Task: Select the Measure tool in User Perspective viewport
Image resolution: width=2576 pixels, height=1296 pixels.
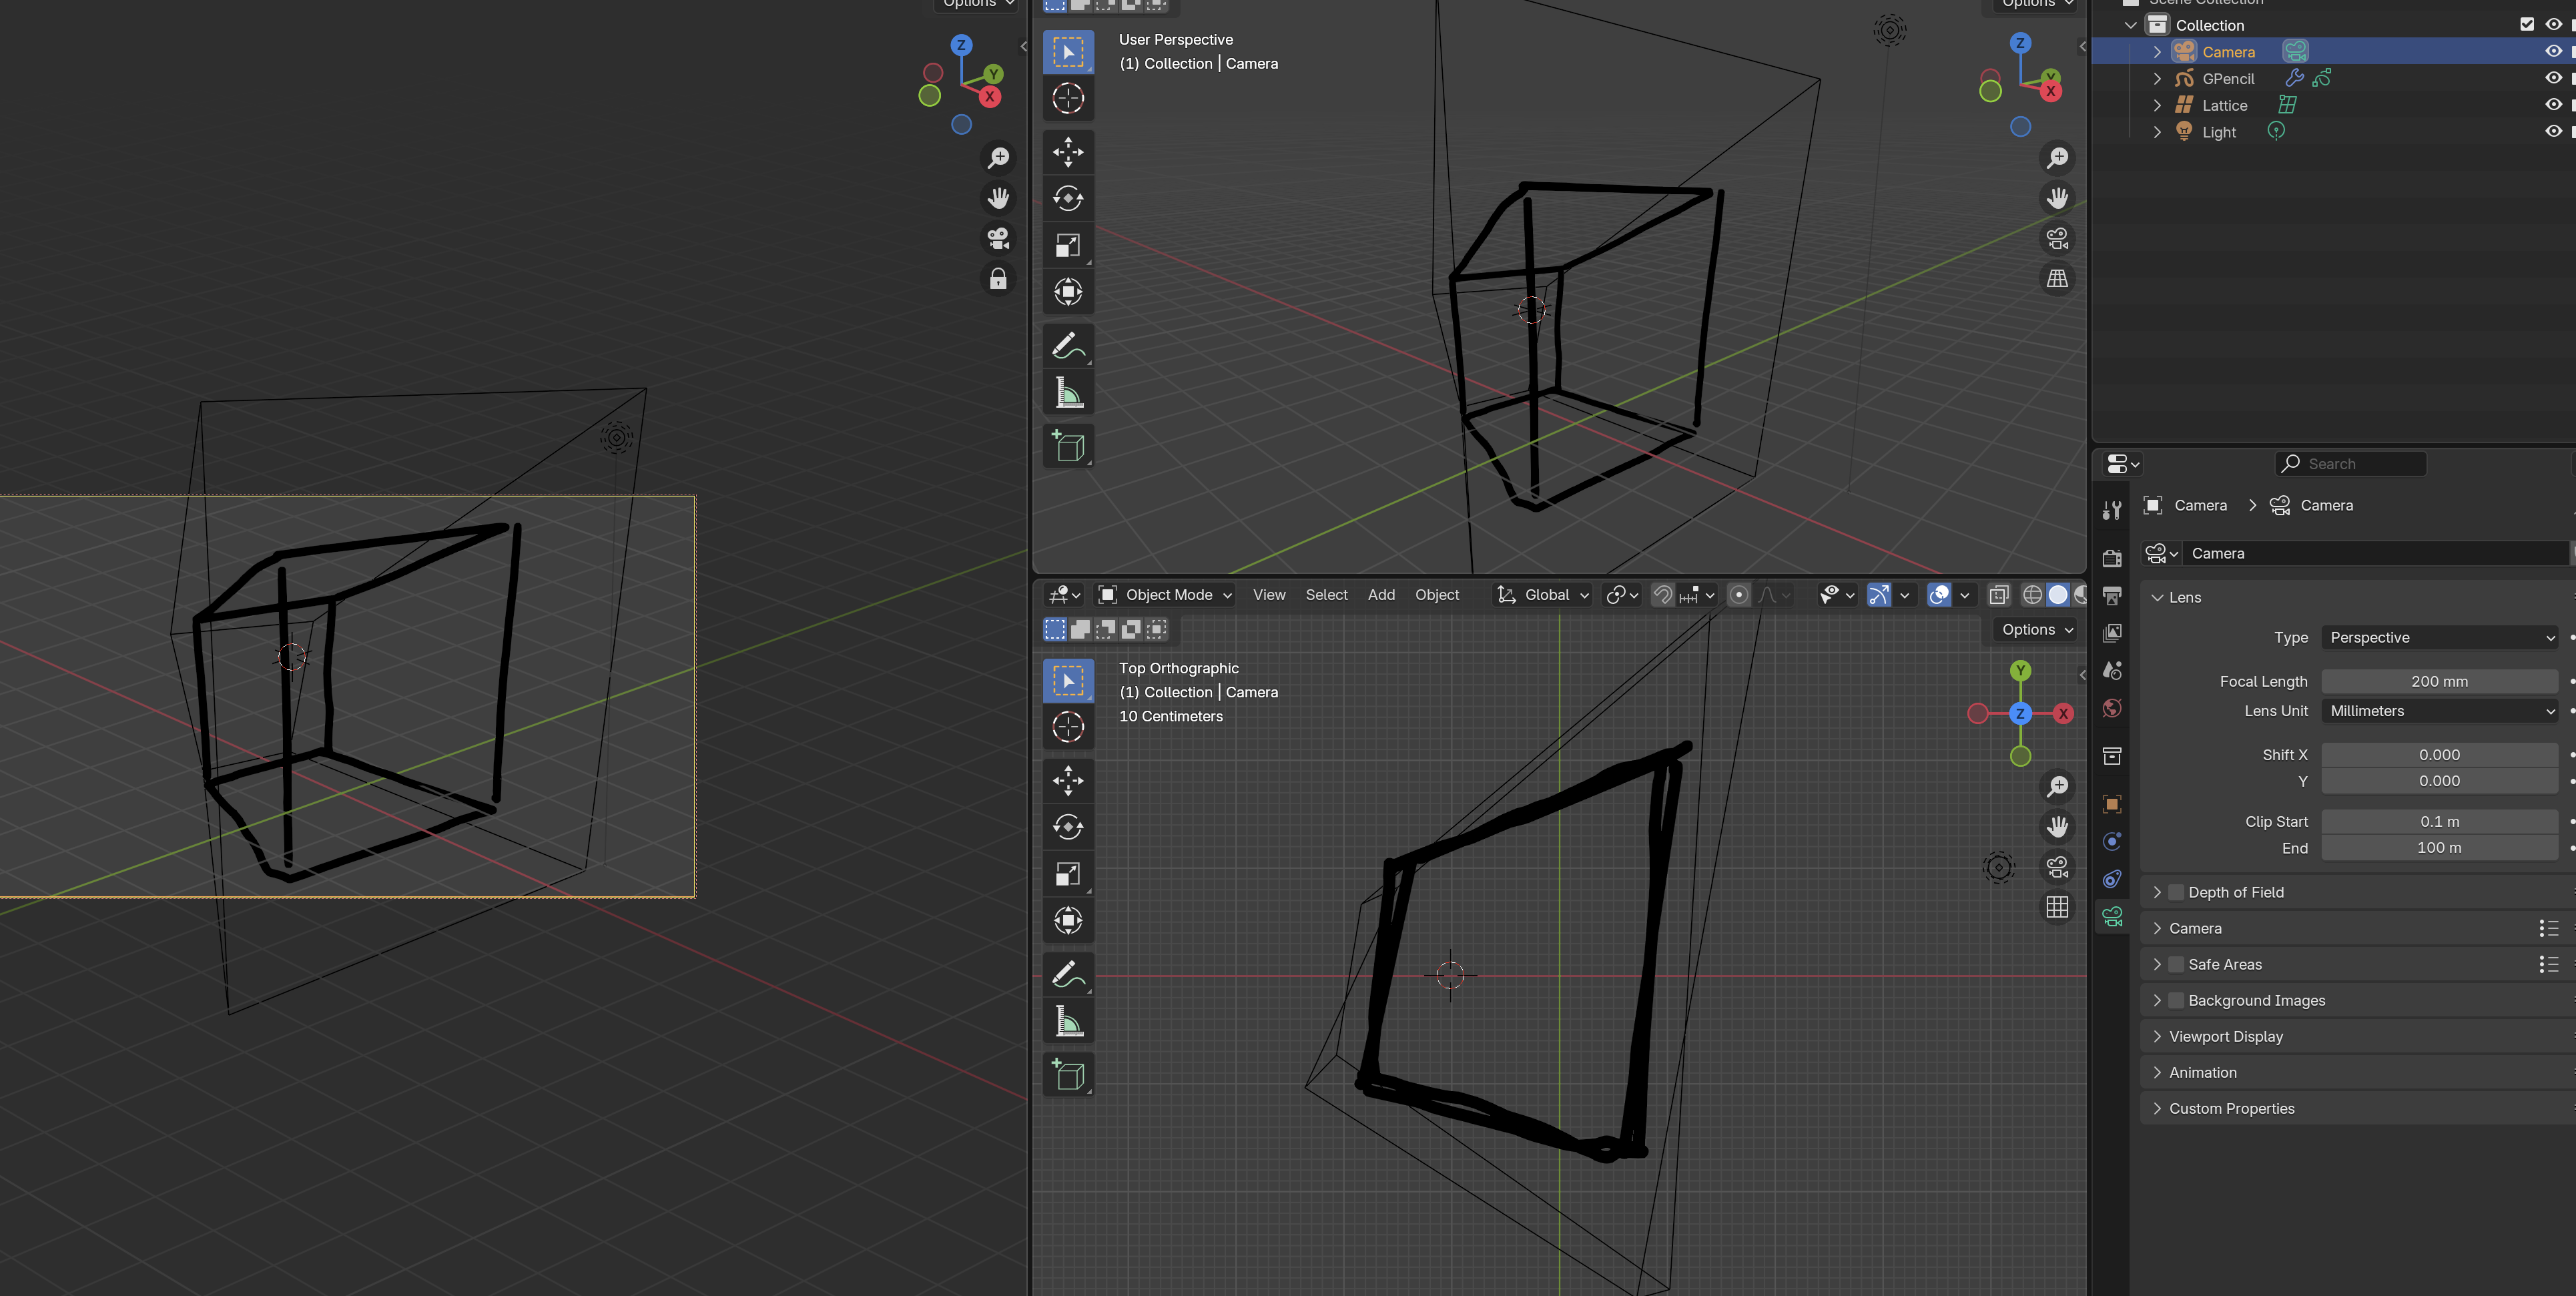Action: 1068,393
